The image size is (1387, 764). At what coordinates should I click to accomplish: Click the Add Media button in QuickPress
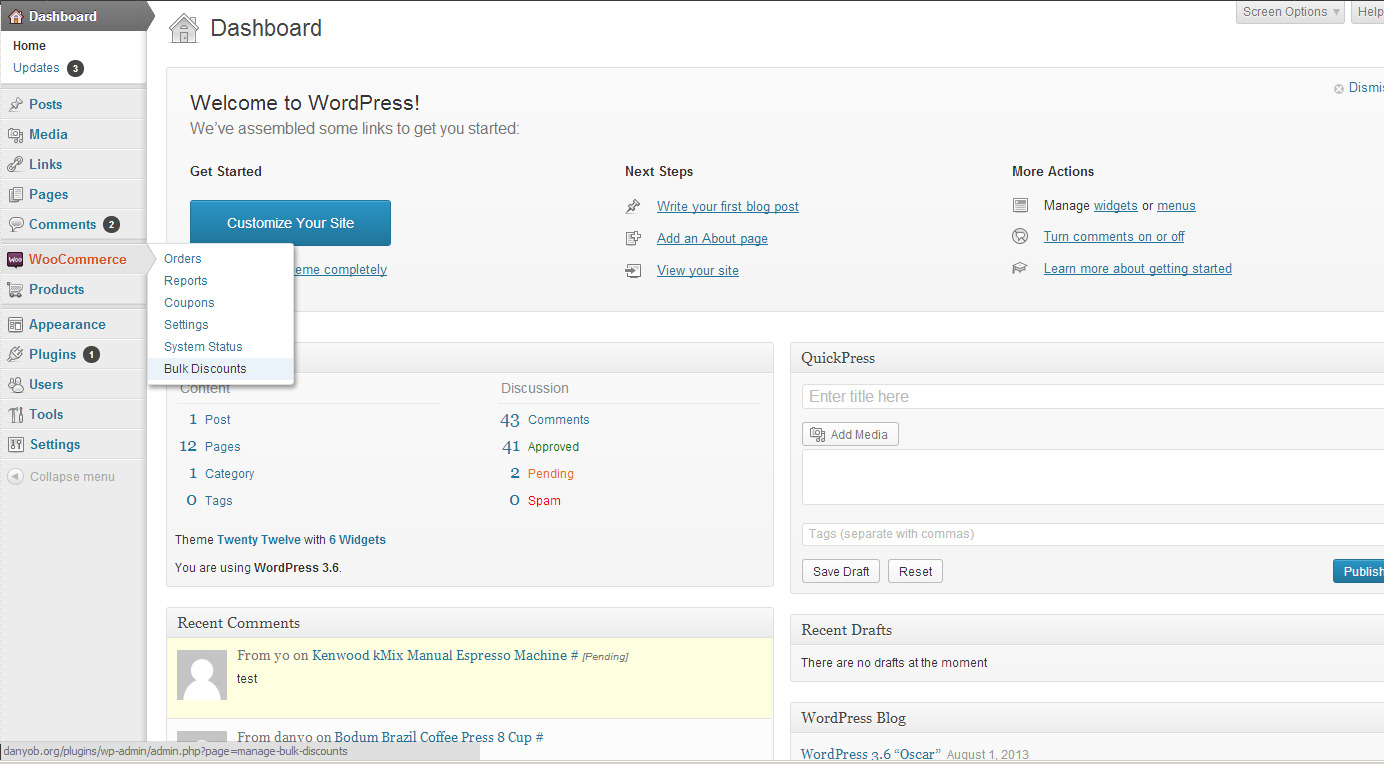(x=850, y=434)
